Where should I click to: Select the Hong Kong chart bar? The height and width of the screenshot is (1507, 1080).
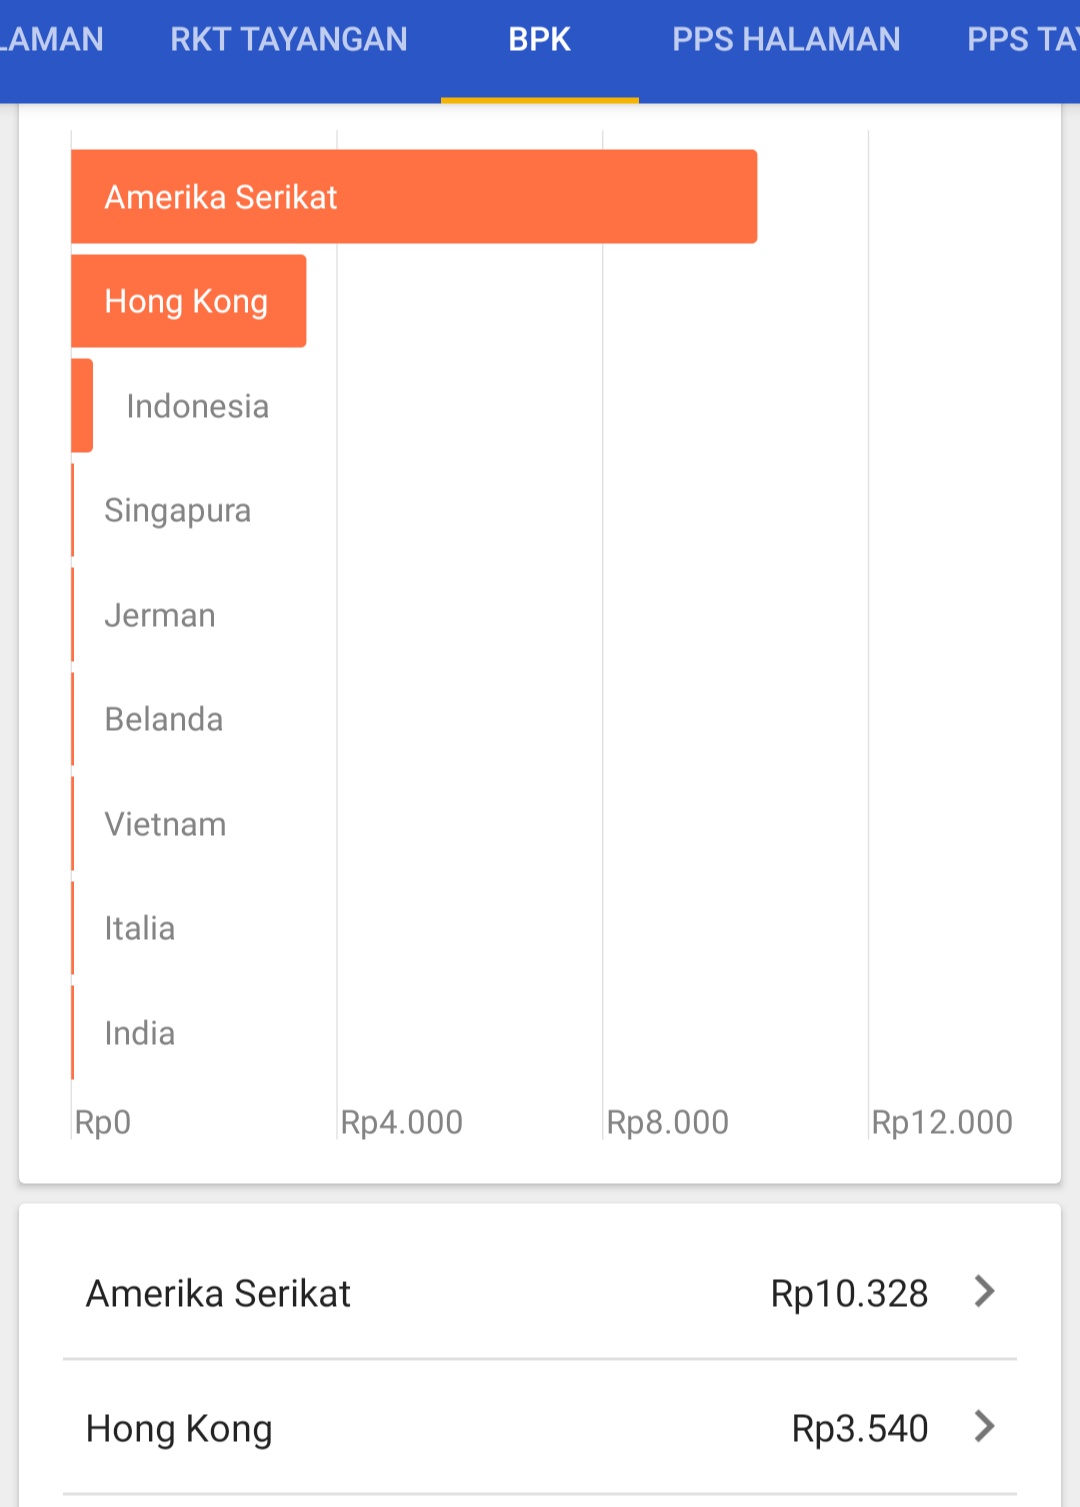click(x=188, y=301)
